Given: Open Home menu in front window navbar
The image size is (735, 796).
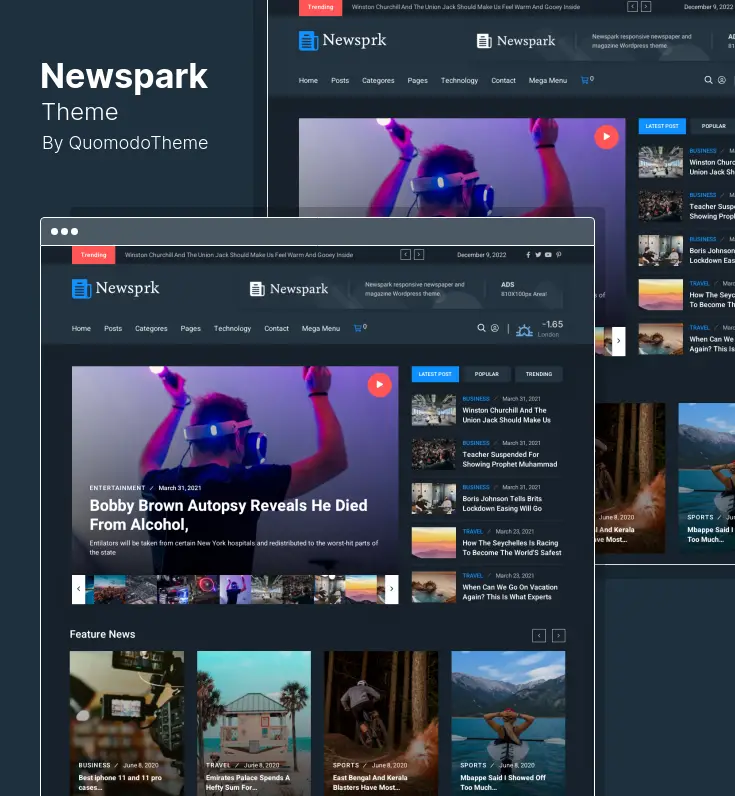Looking at the screenshot, I should (81, 328).
